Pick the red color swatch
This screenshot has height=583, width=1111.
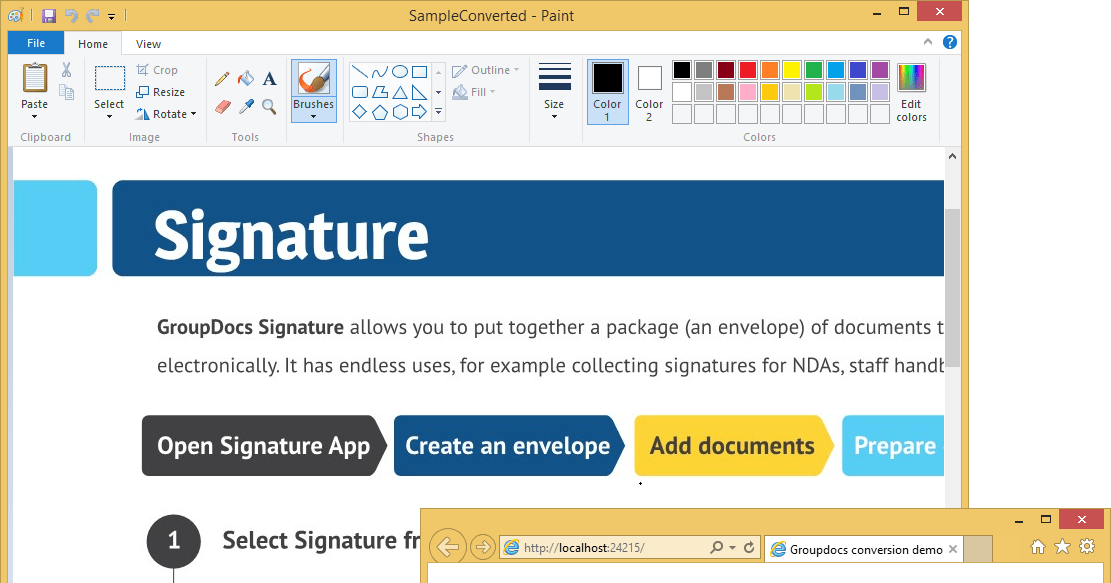click(x=747, y=68)
